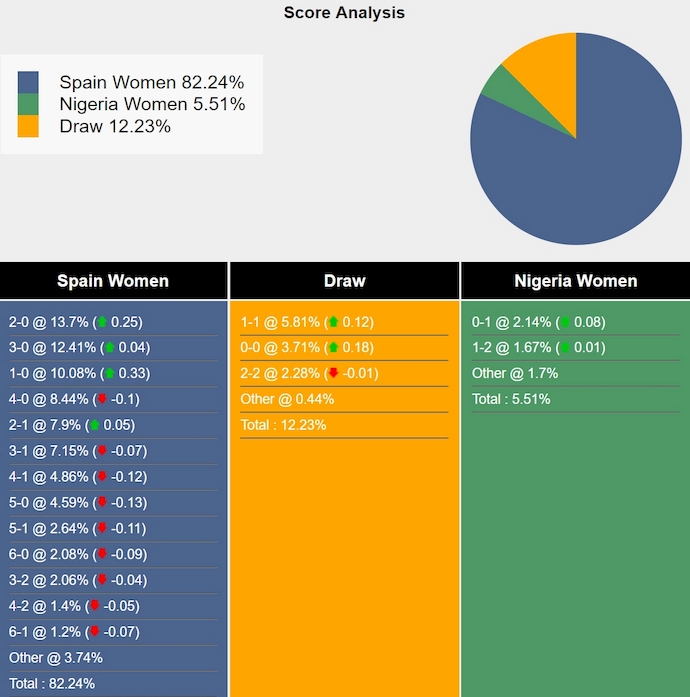This screenshot has width=690, height=697.
Task: Click the blue Spain Women legend swatch
Action: 28,82
